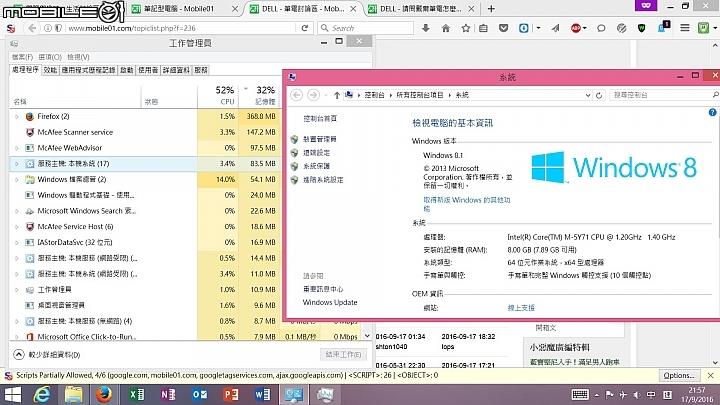Open Task Manager 檔案(F) menu
720x405 pixels.
[x=22, y=57]
